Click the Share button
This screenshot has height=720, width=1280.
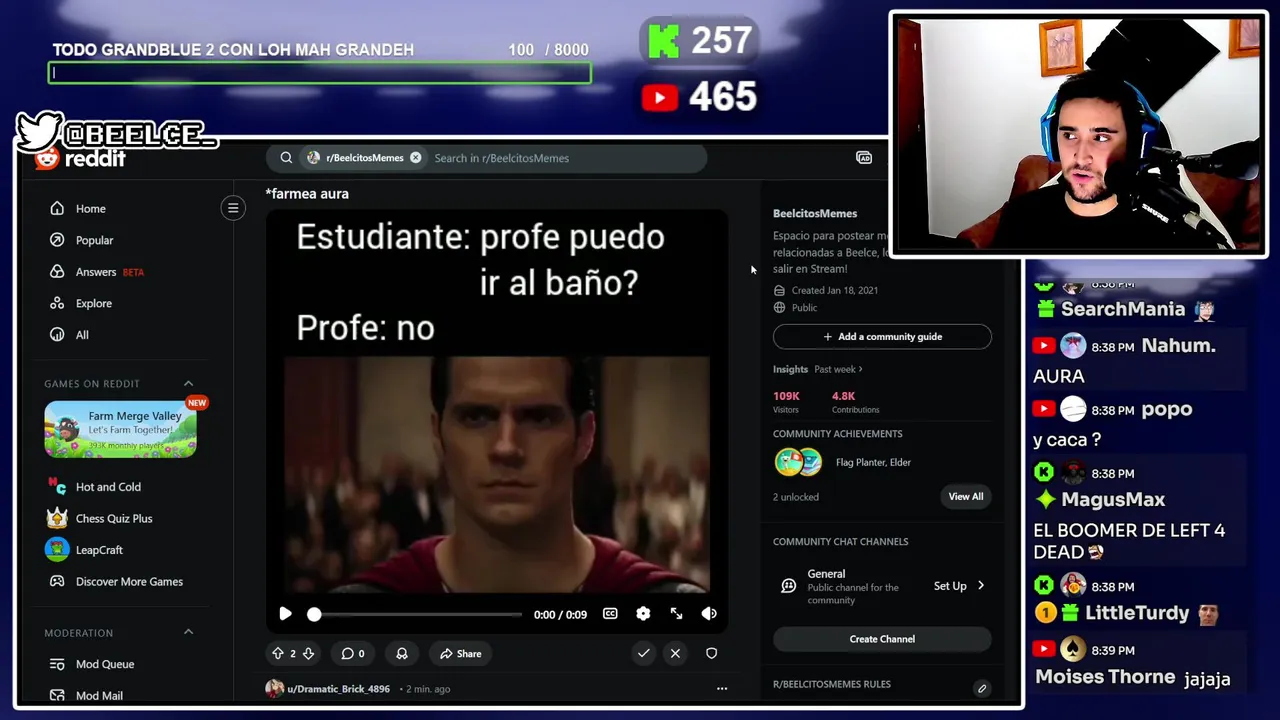461,654
